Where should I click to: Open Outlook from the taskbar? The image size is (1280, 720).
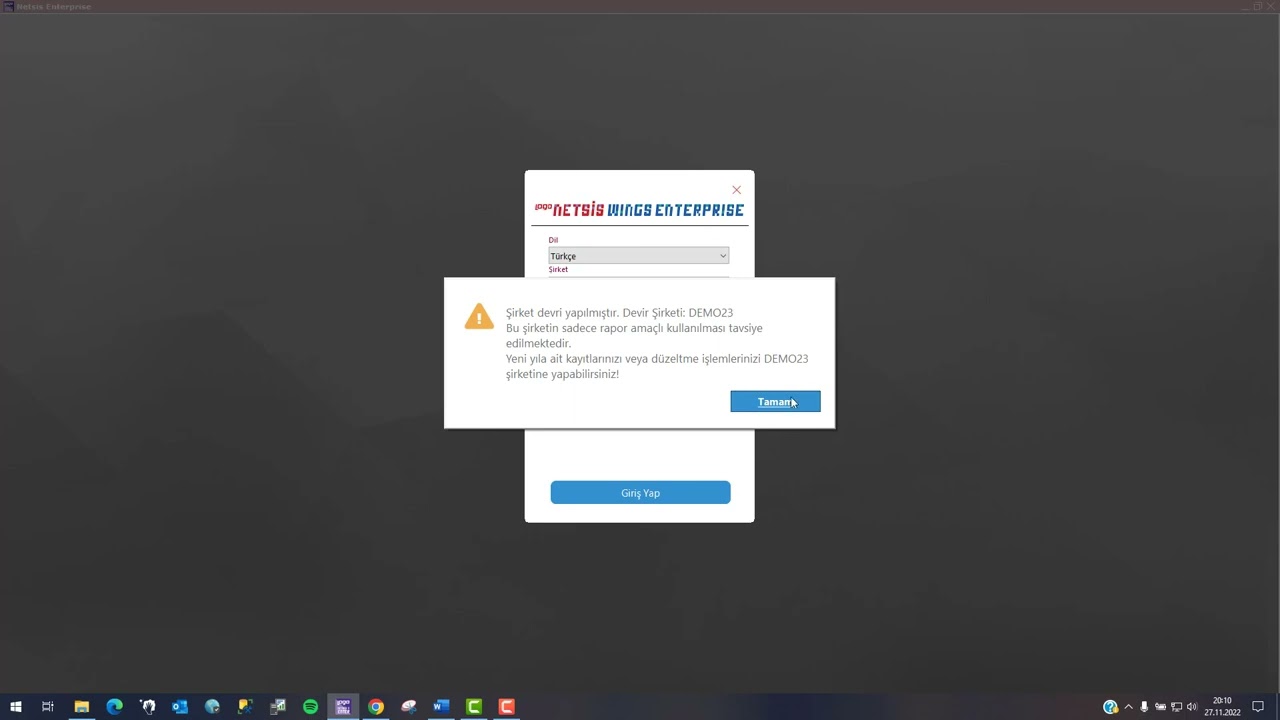(180, 707)
